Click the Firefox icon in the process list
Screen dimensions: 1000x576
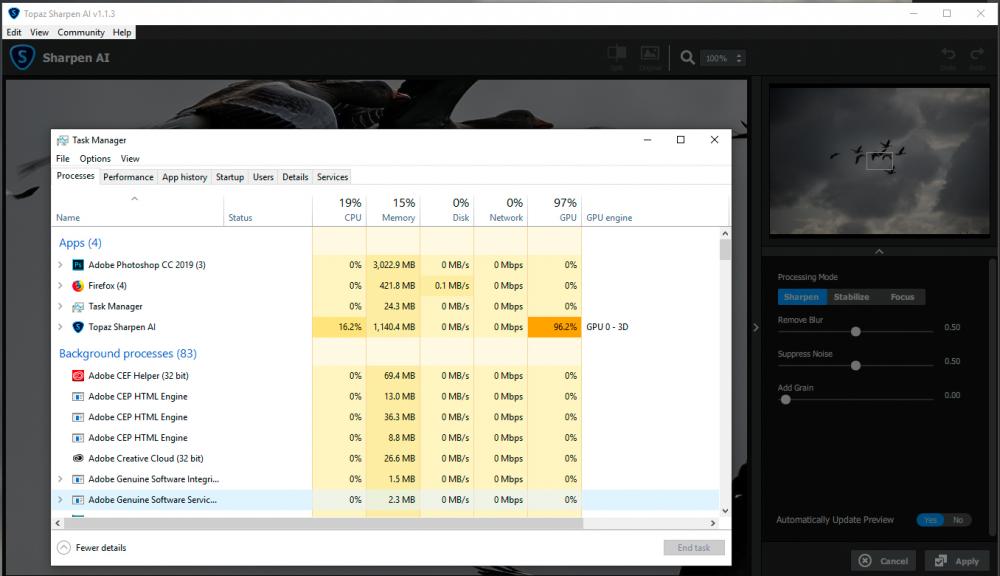(x=78, y=286)
